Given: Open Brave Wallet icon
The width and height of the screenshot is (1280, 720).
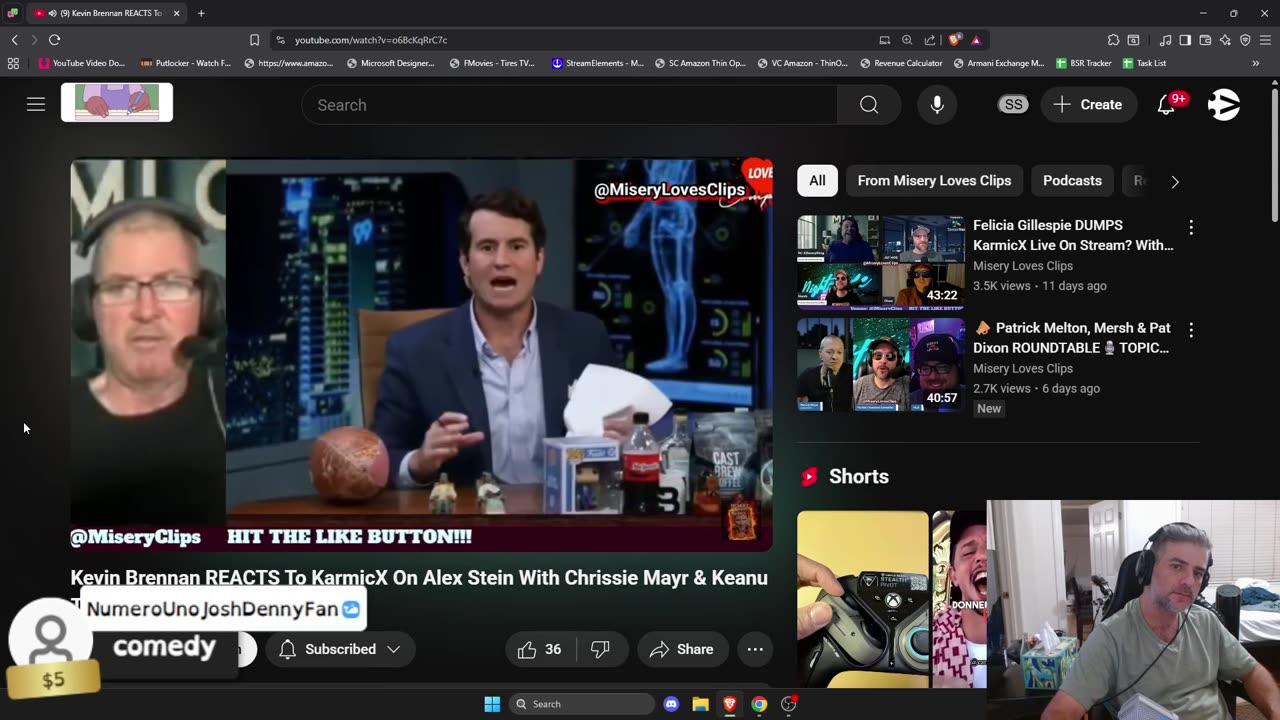Looking at the screenshot, I should (1205, 40).
